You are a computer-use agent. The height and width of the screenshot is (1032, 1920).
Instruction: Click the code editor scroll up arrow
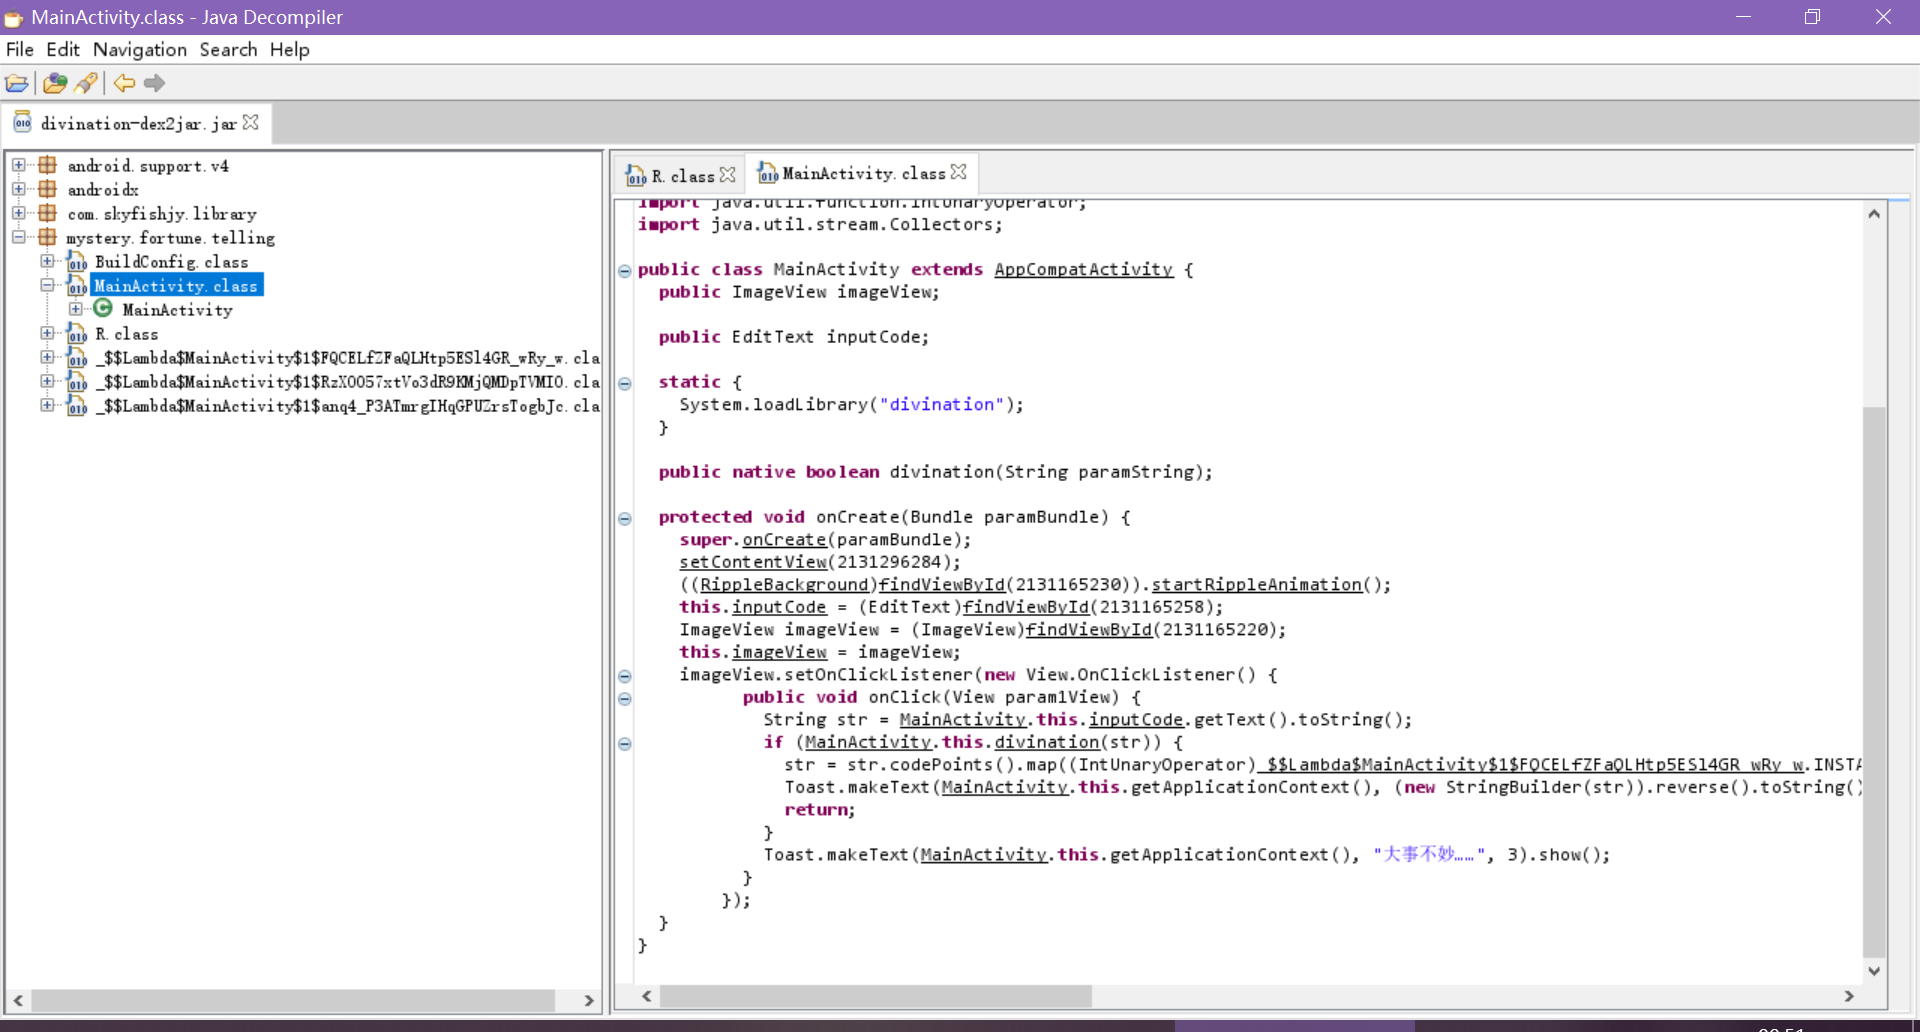click(x=1874, y=214)
